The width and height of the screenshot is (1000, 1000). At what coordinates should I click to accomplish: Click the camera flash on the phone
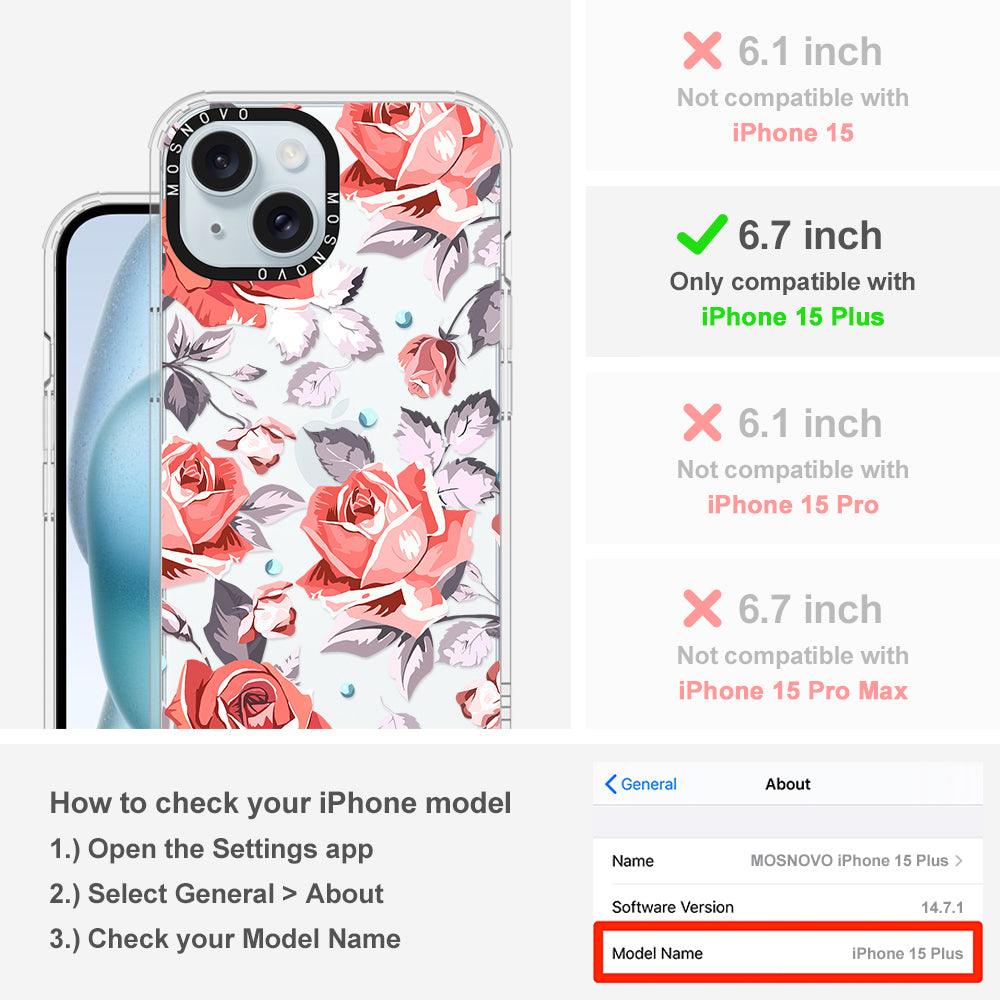(290, 153)
